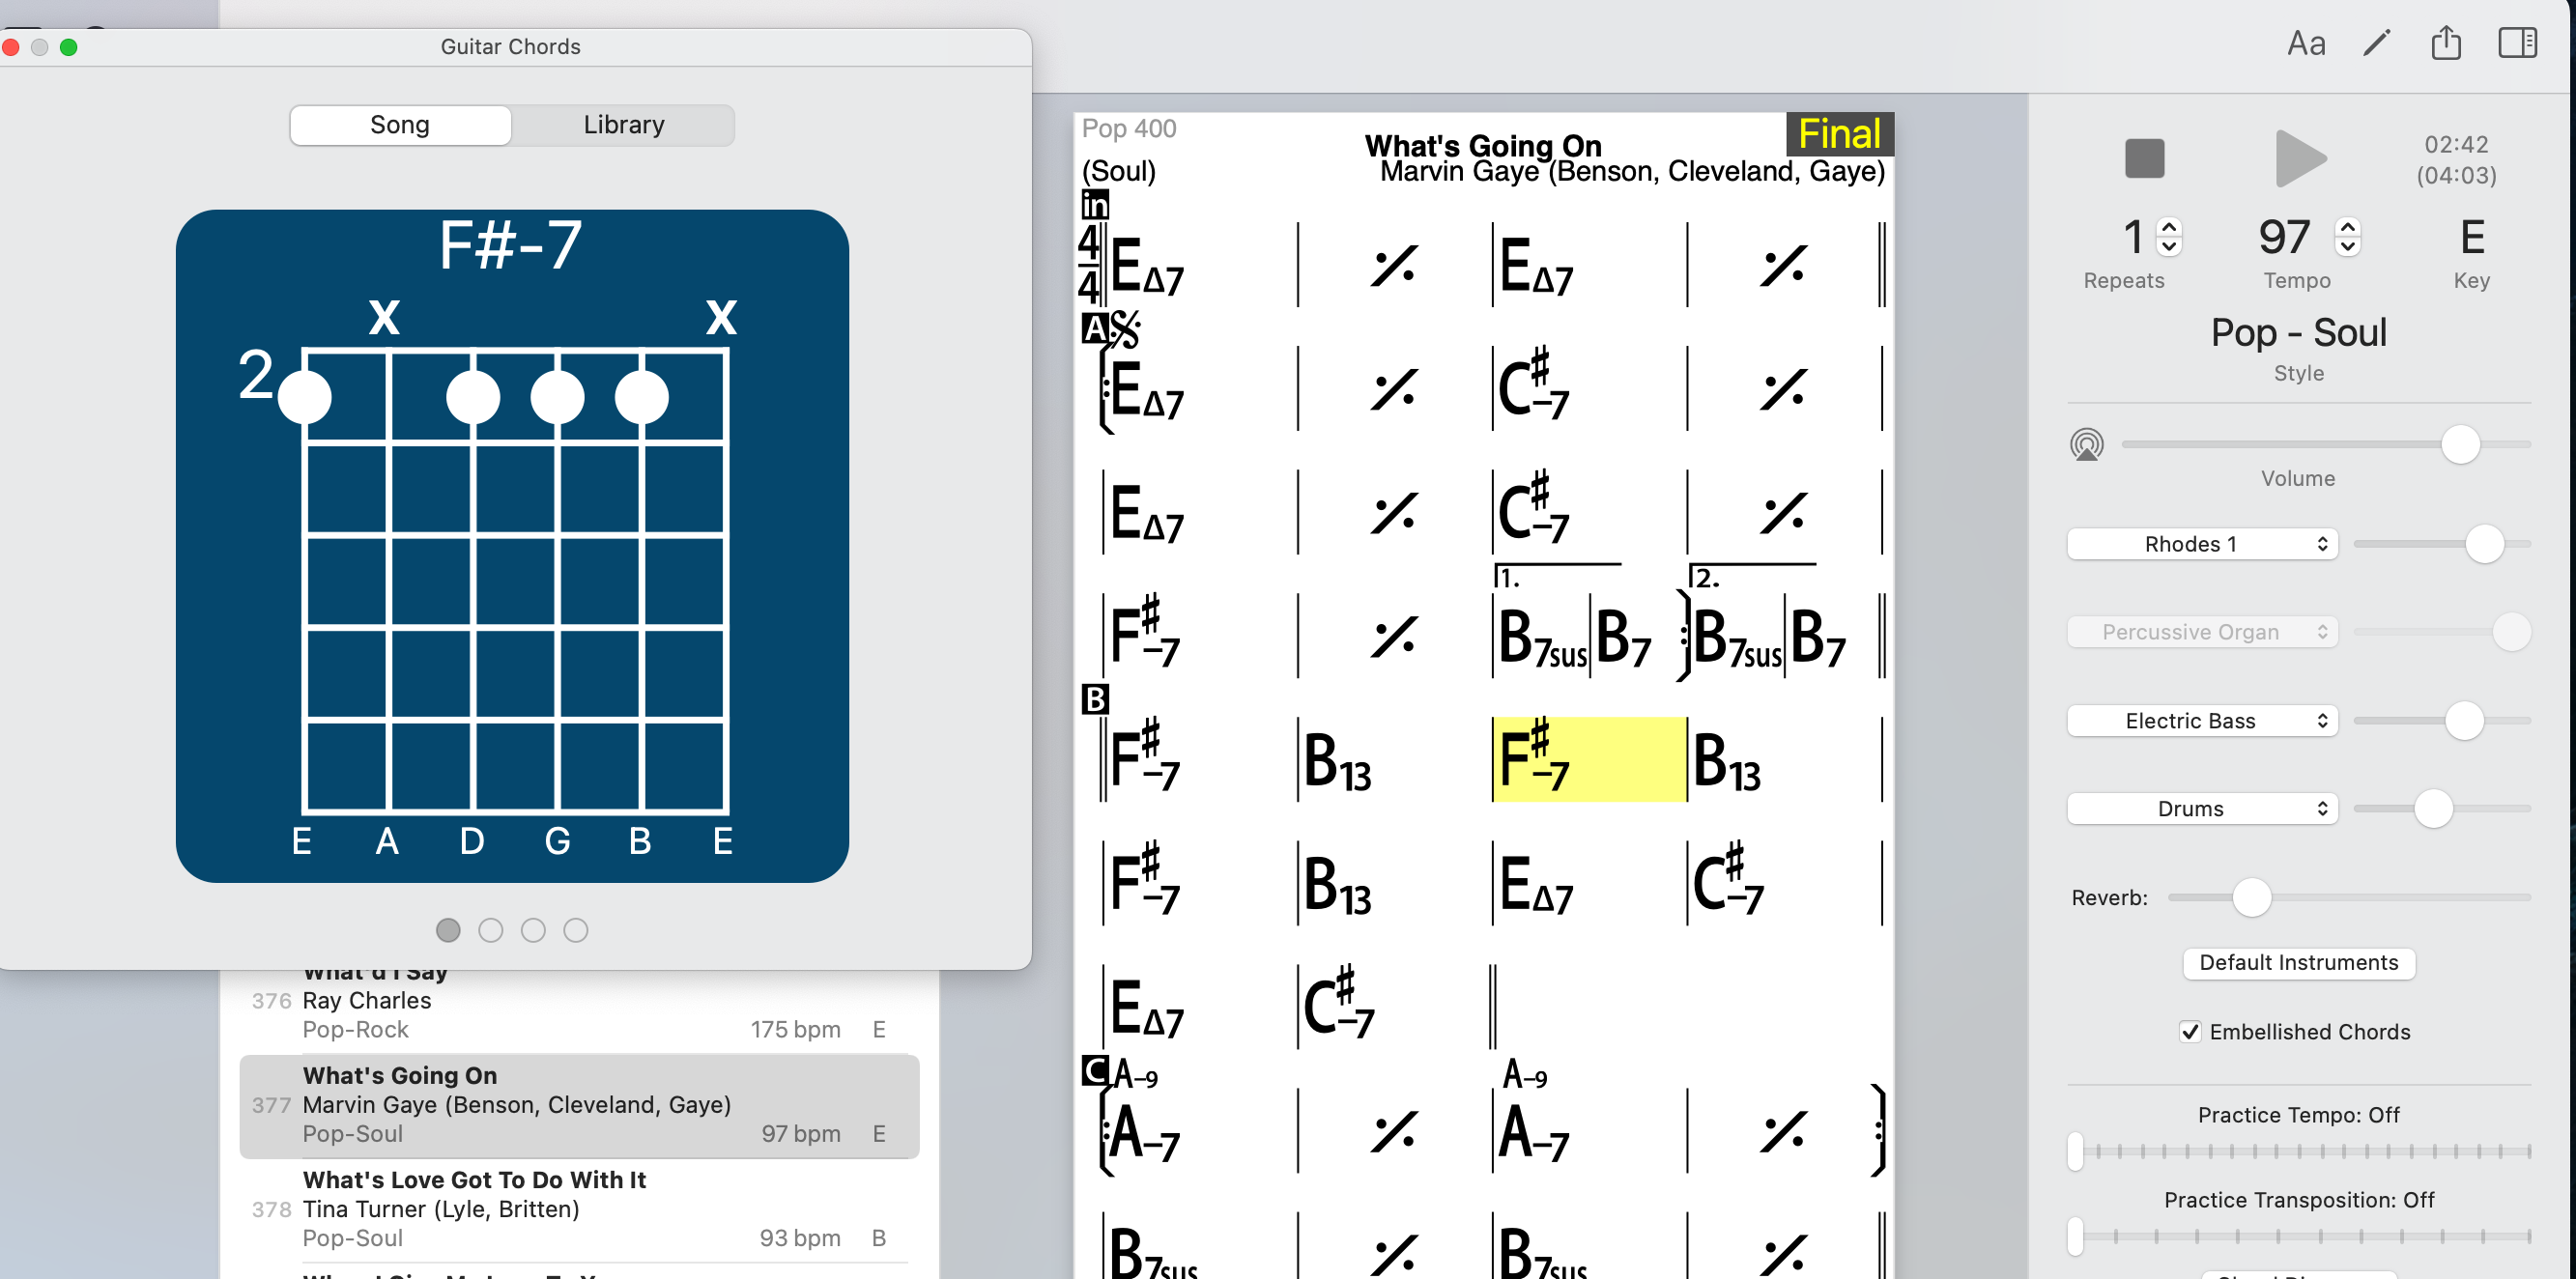Image resolution: width=2576 pixels, height=1279 pixels.
Task: Select the fourth chord diagram page dot
Action: [575, 931]
